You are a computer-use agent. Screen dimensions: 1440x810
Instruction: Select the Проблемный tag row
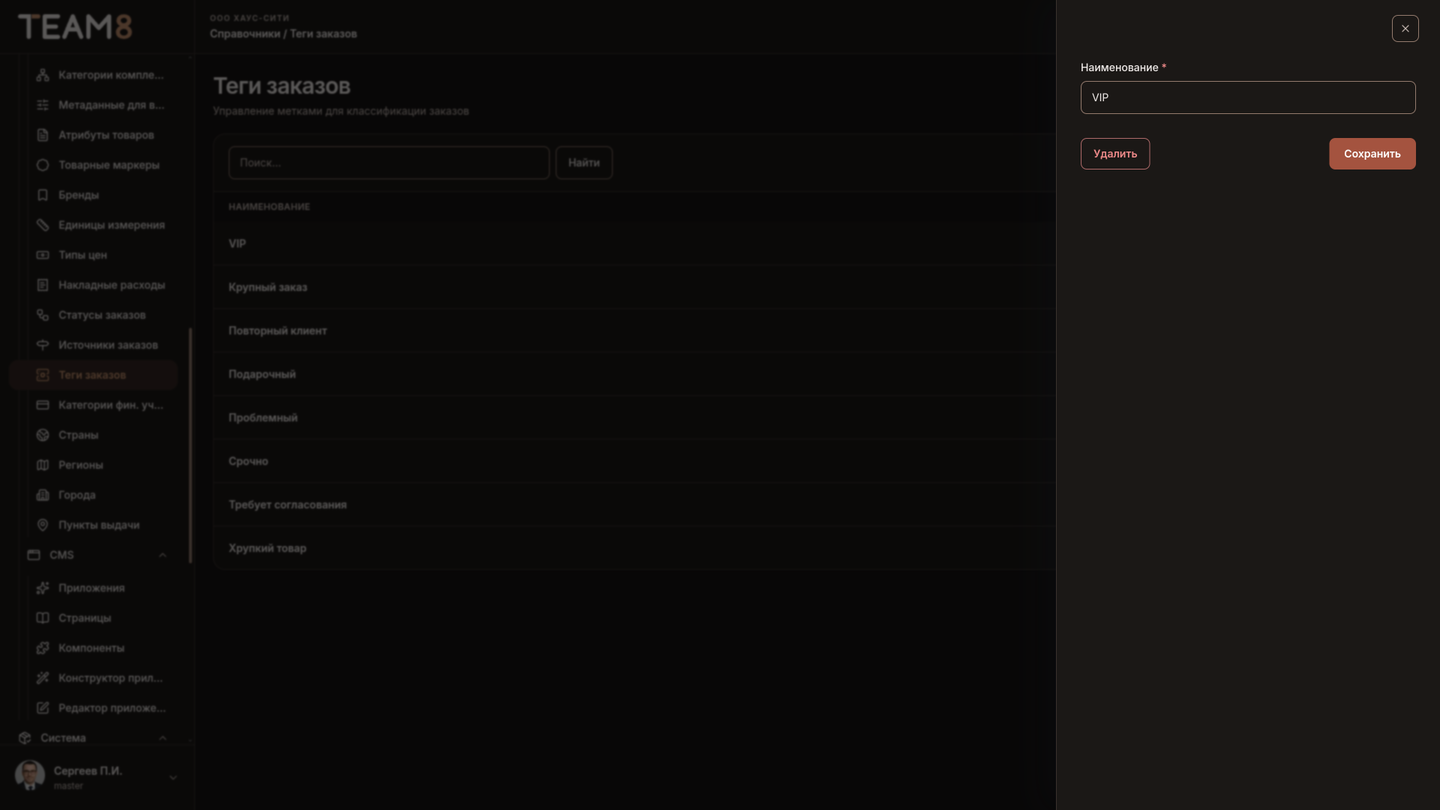634,418
